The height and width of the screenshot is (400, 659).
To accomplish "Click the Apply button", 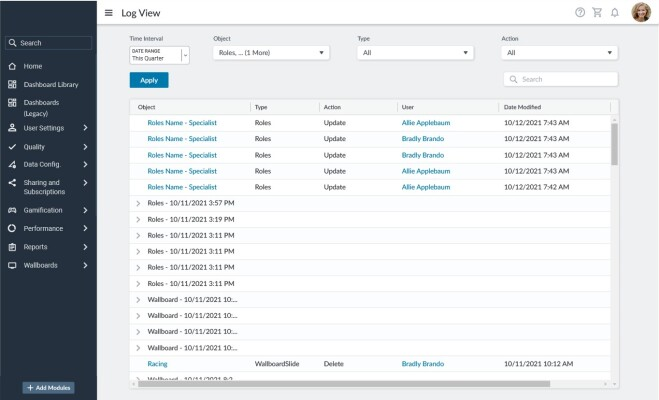I will [x=149, y=80].
